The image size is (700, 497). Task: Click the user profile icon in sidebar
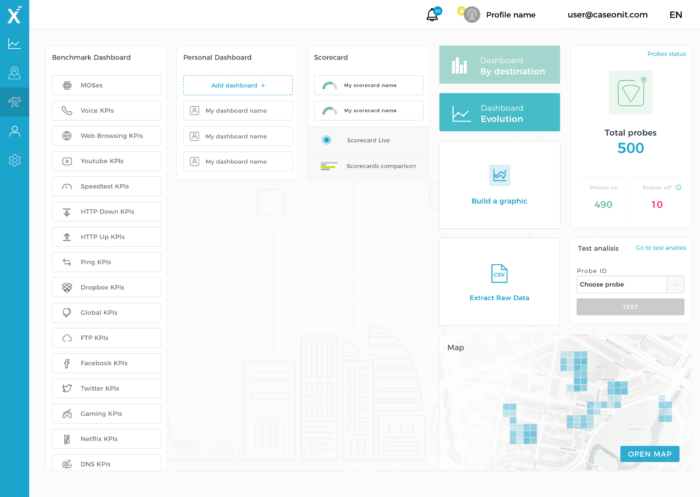click(14, 131)
